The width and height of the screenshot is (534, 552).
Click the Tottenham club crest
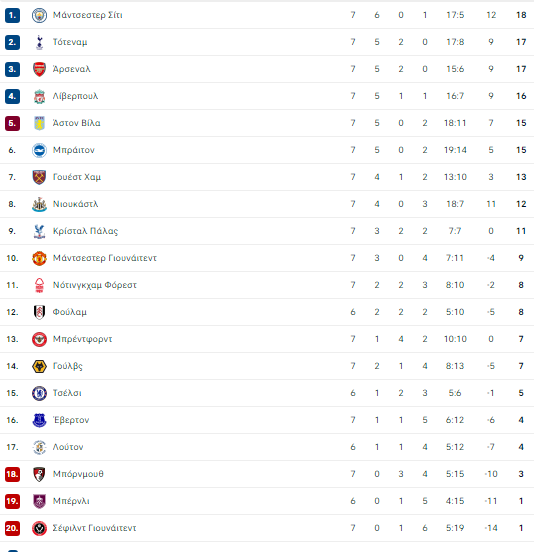click(x=39, y=42)
